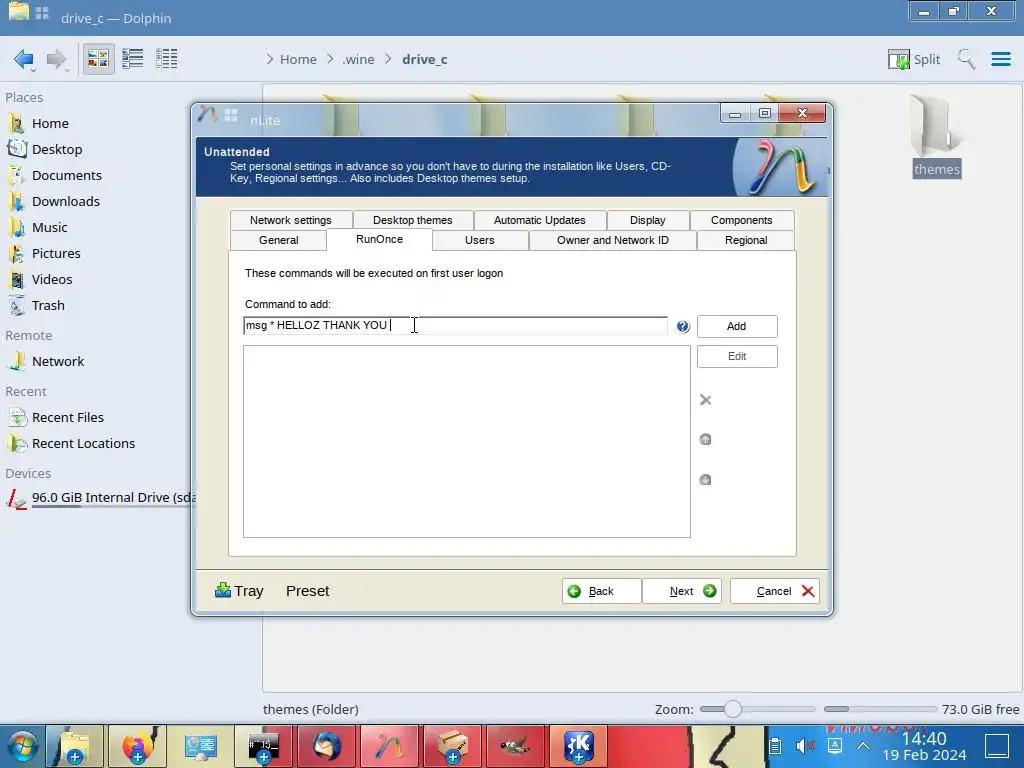Open Home in Places panel
Screen dimensions: 1024x768
coord(50,123)
